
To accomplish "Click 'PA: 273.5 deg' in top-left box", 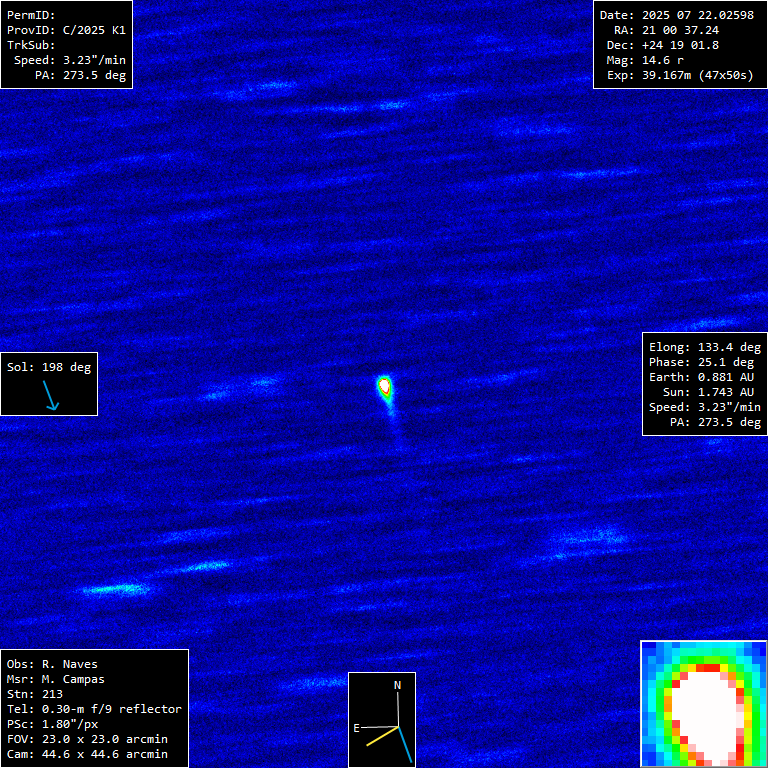I will point(80,75).
